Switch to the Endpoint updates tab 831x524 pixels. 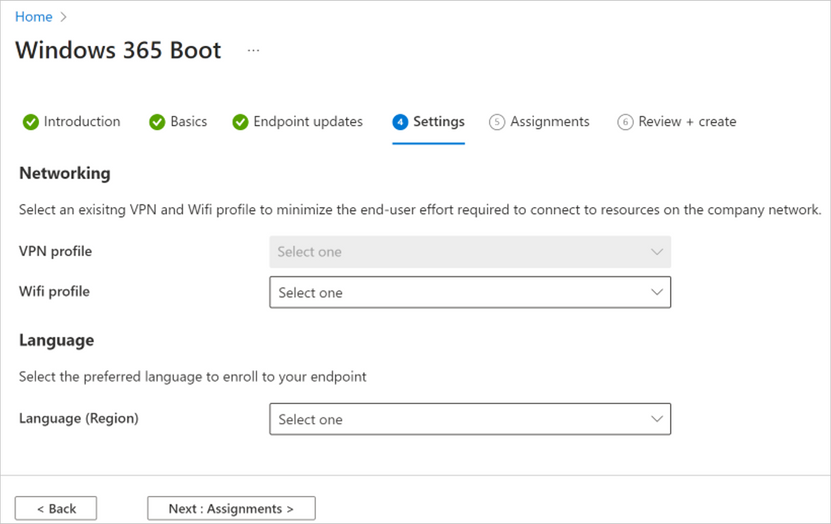tap(308, 122)
